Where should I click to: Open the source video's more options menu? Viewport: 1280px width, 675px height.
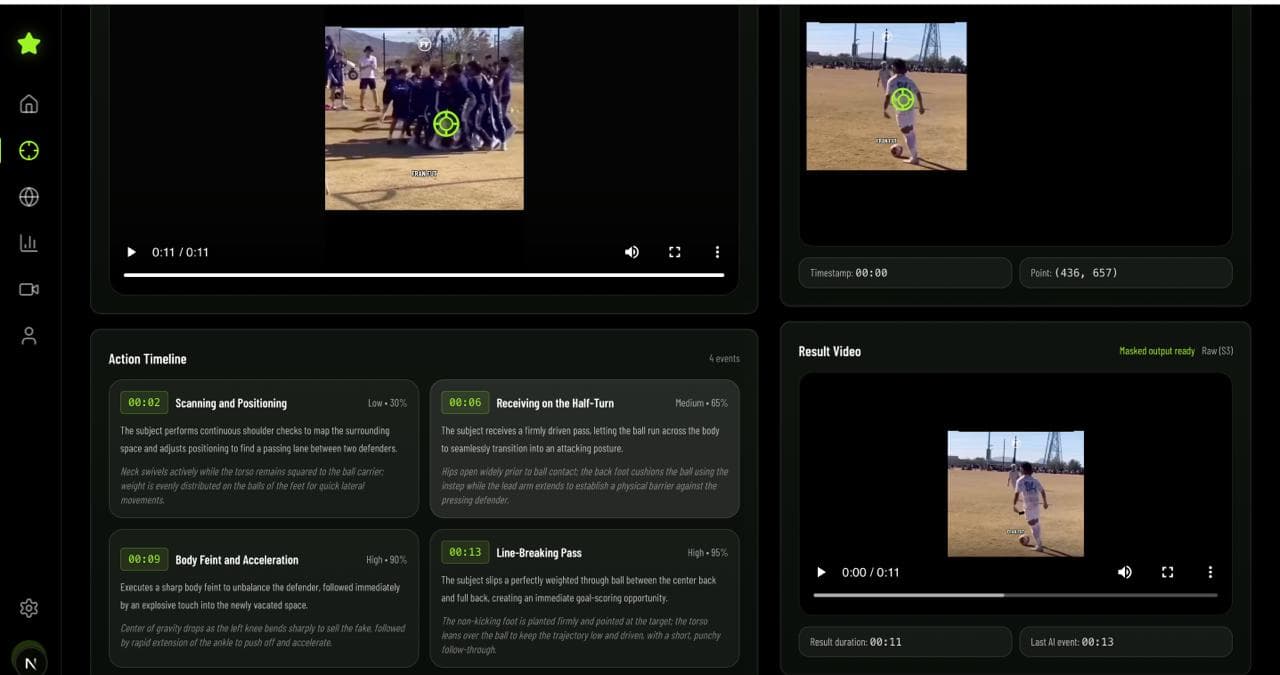(717, 252)
